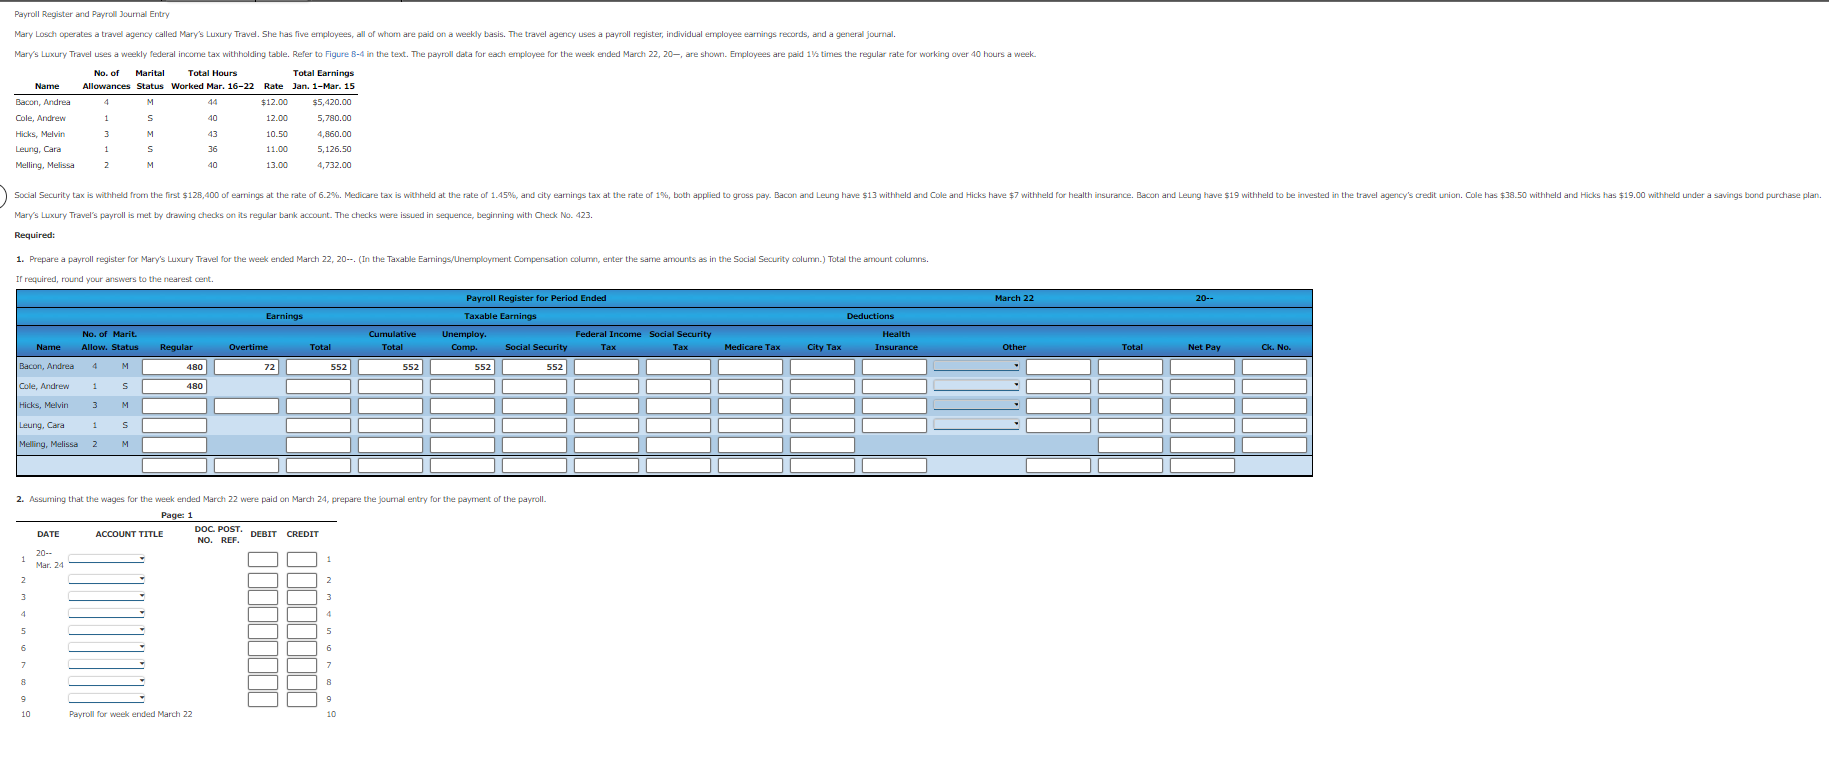Image resolution: width=1829 pixels, height=771 pixels.
Task: Click Bacon's Health Insurance field
Action: pyautogui.click(x=894, y=367)
